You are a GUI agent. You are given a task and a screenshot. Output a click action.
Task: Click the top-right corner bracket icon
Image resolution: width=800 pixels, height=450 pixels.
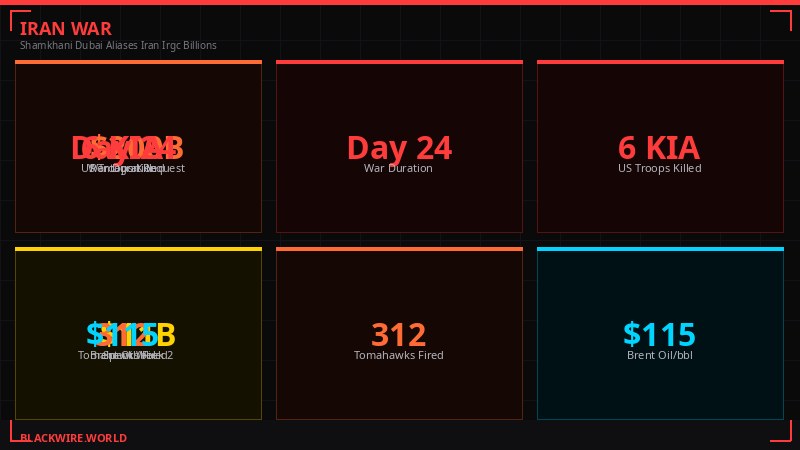[x=780, y=19]
